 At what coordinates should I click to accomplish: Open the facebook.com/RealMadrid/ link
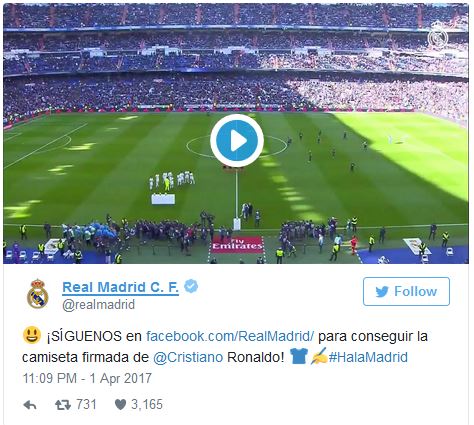(x=230, y=336)
